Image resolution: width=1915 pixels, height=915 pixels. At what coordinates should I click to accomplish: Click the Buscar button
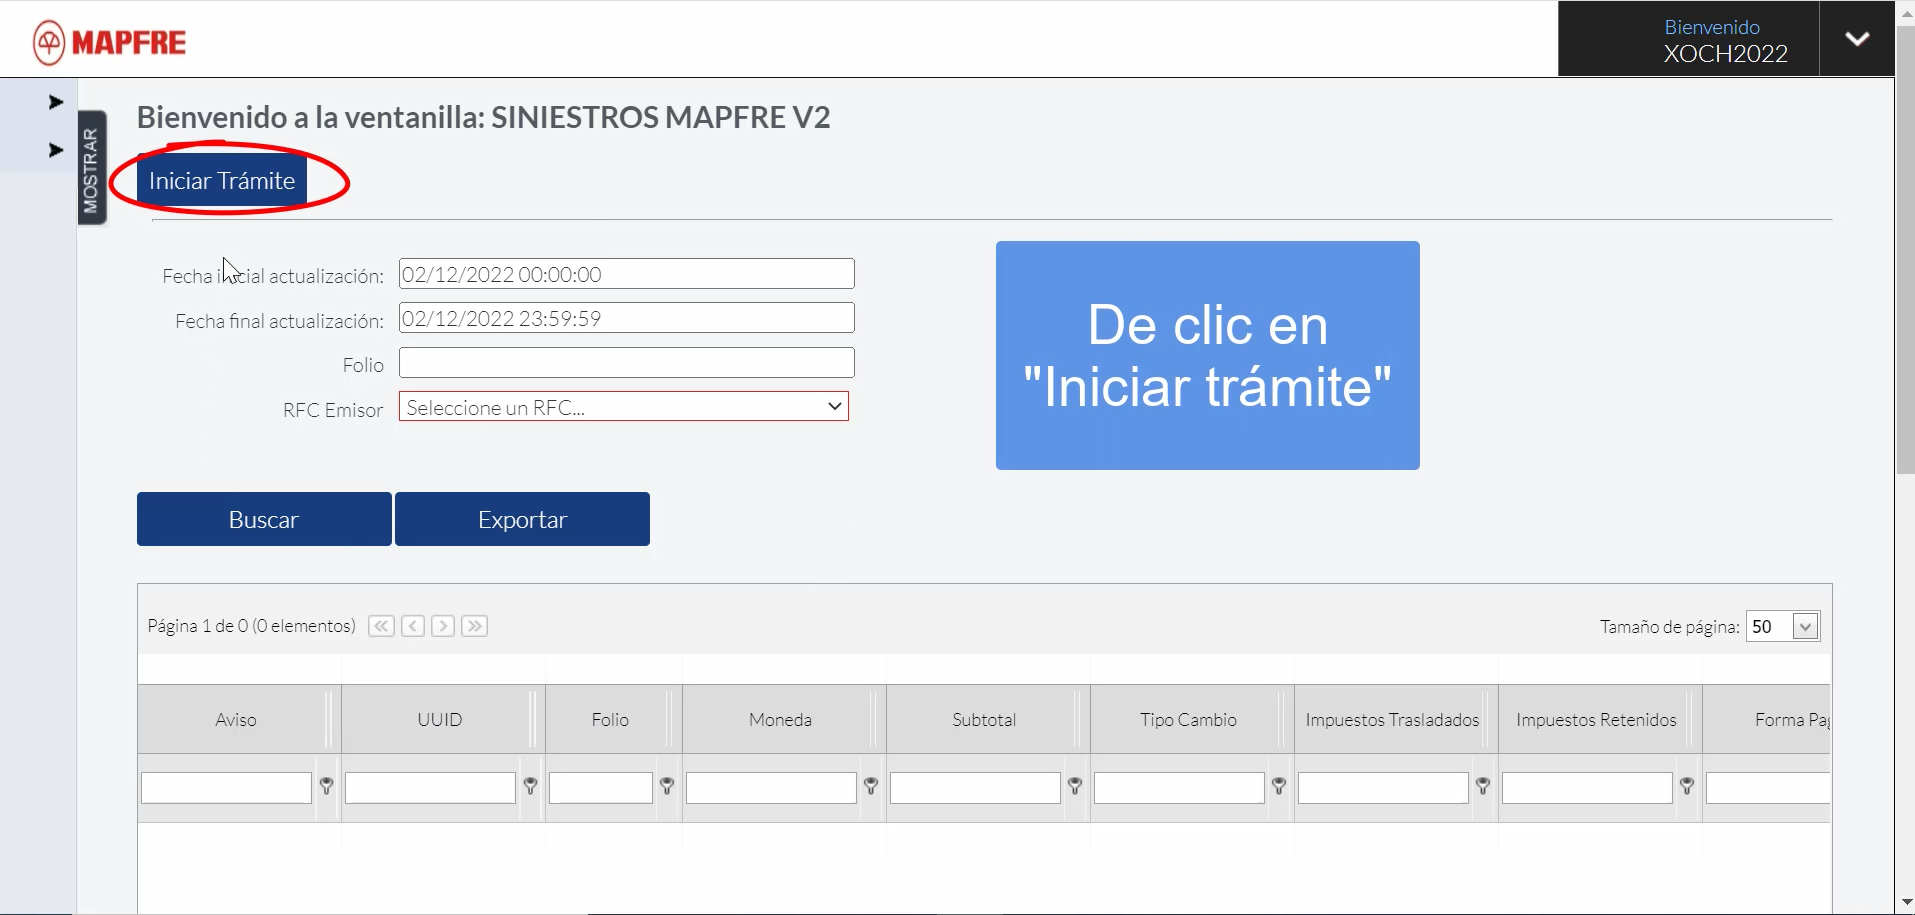264,519
